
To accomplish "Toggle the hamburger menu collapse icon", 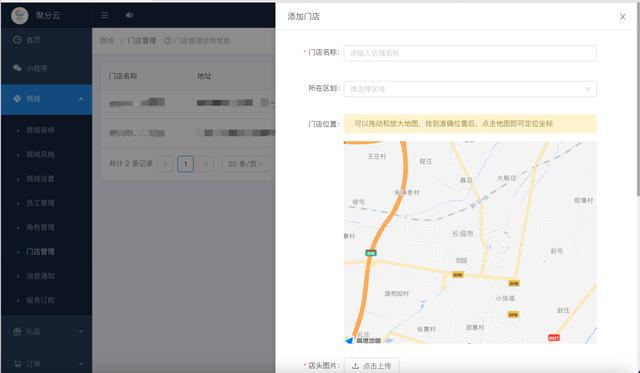I will 105,16.
